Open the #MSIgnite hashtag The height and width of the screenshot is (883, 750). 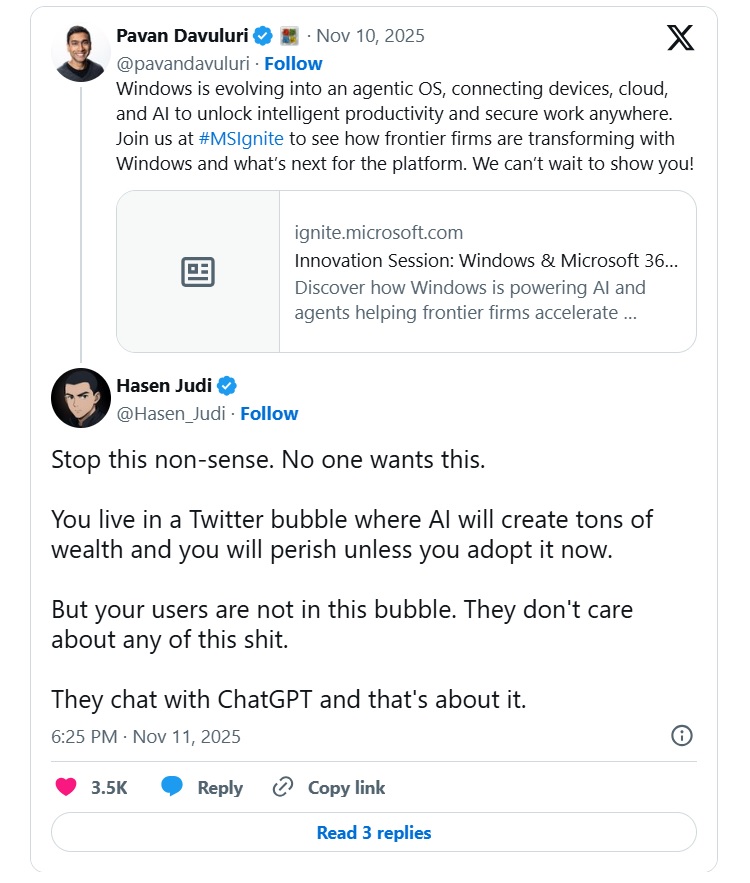241,138
